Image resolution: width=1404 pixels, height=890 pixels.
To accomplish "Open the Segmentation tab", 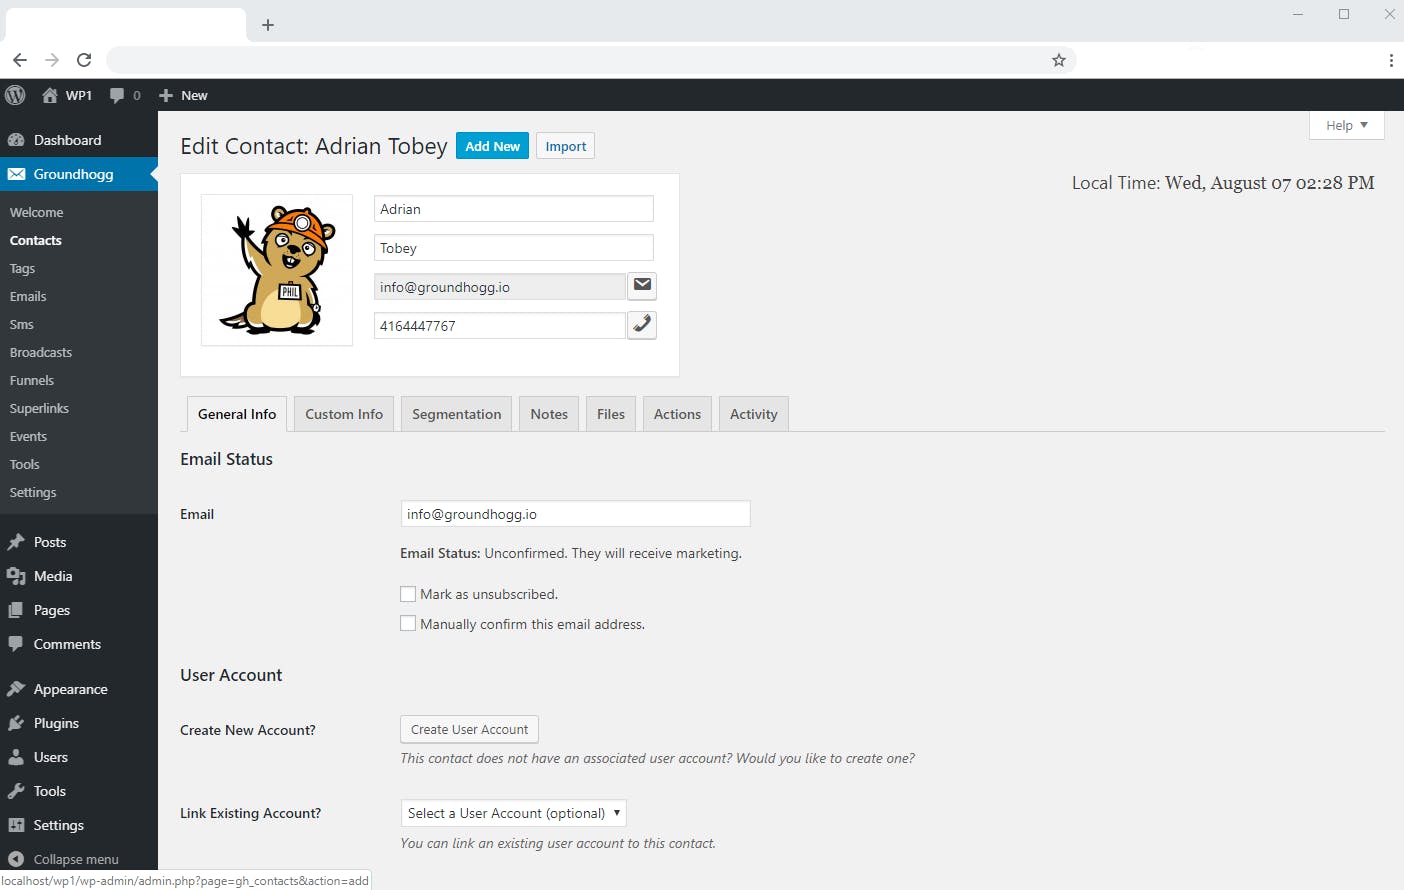I will click(x=456, y=414).
